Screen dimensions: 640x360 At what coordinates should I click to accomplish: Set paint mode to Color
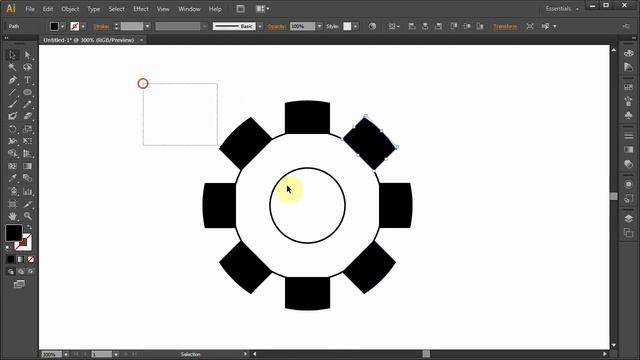pos(11,259)
